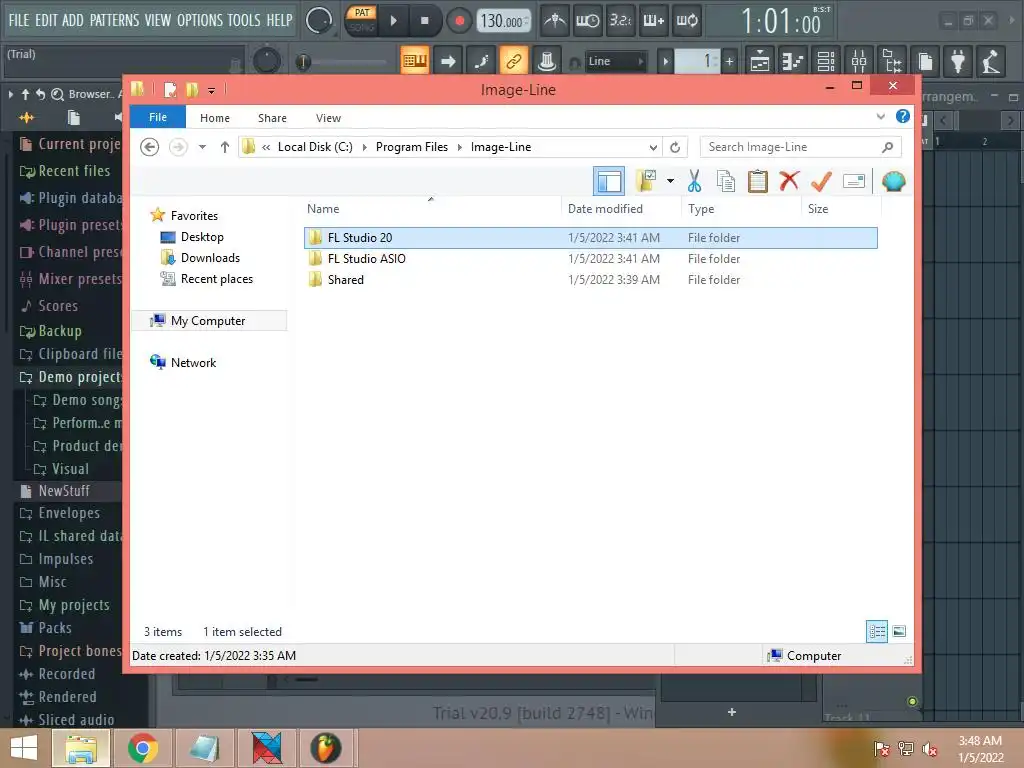Toggle typing keyboard to piano icon
The image size is (1024, 768).
tap(415, 61)
